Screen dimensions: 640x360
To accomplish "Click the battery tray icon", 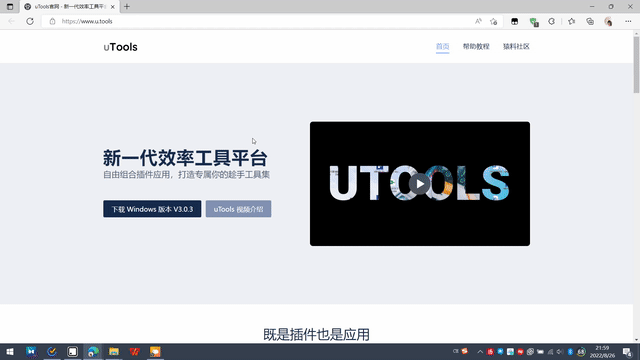I will tap(540, 352).
